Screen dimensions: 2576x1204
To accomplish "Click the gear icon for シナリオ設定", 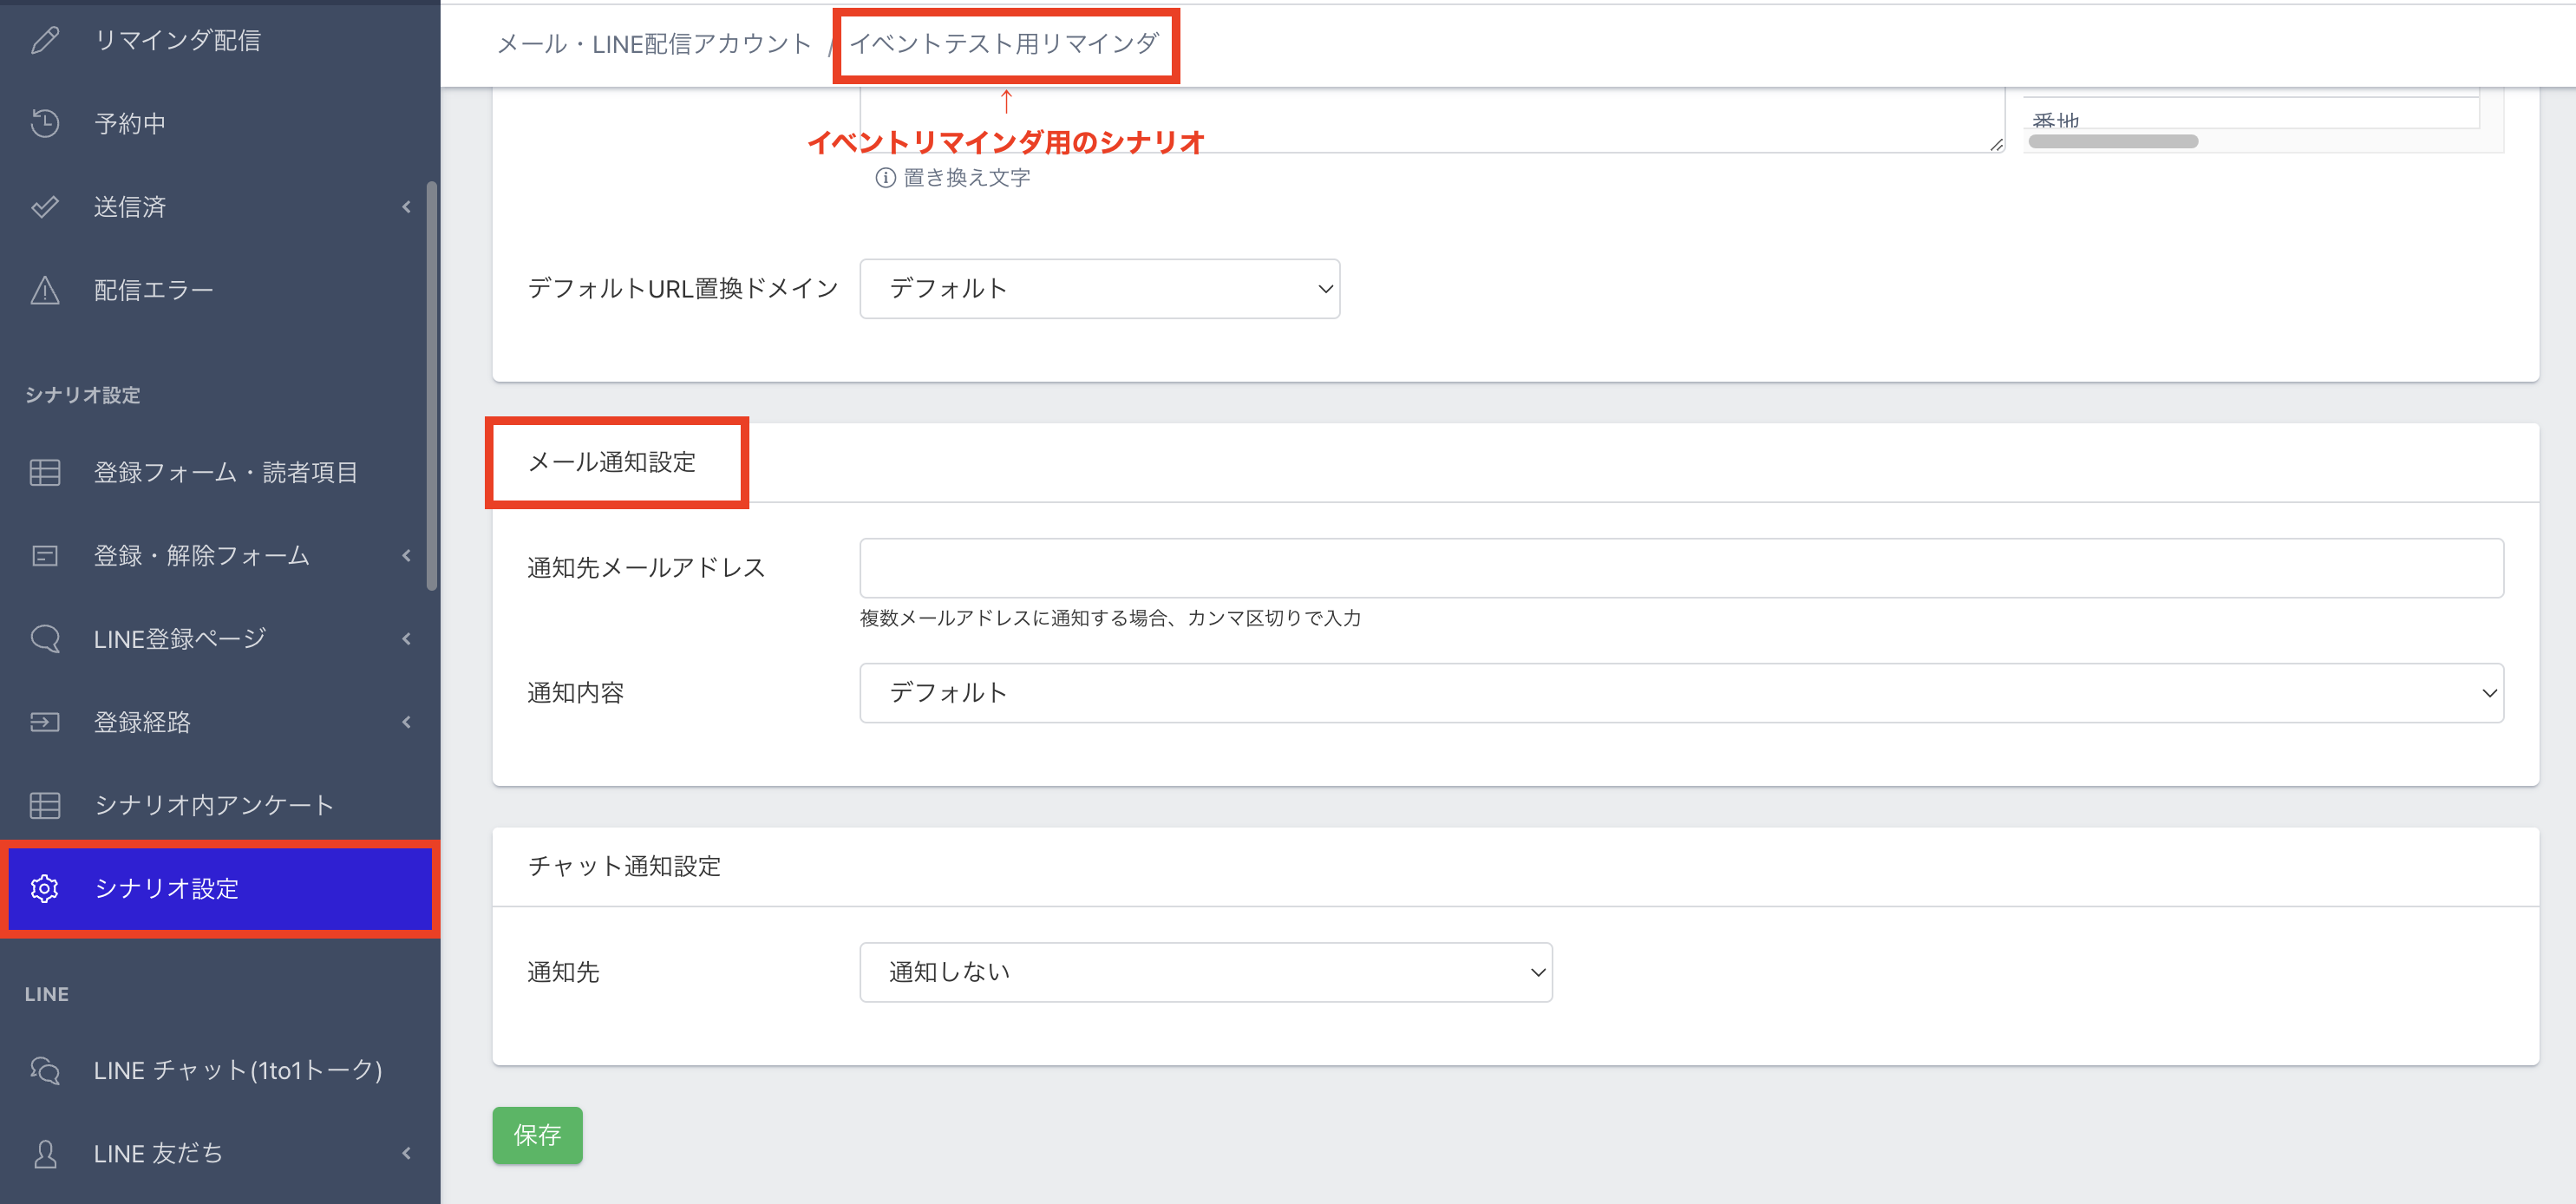I will tap(45, 888).
